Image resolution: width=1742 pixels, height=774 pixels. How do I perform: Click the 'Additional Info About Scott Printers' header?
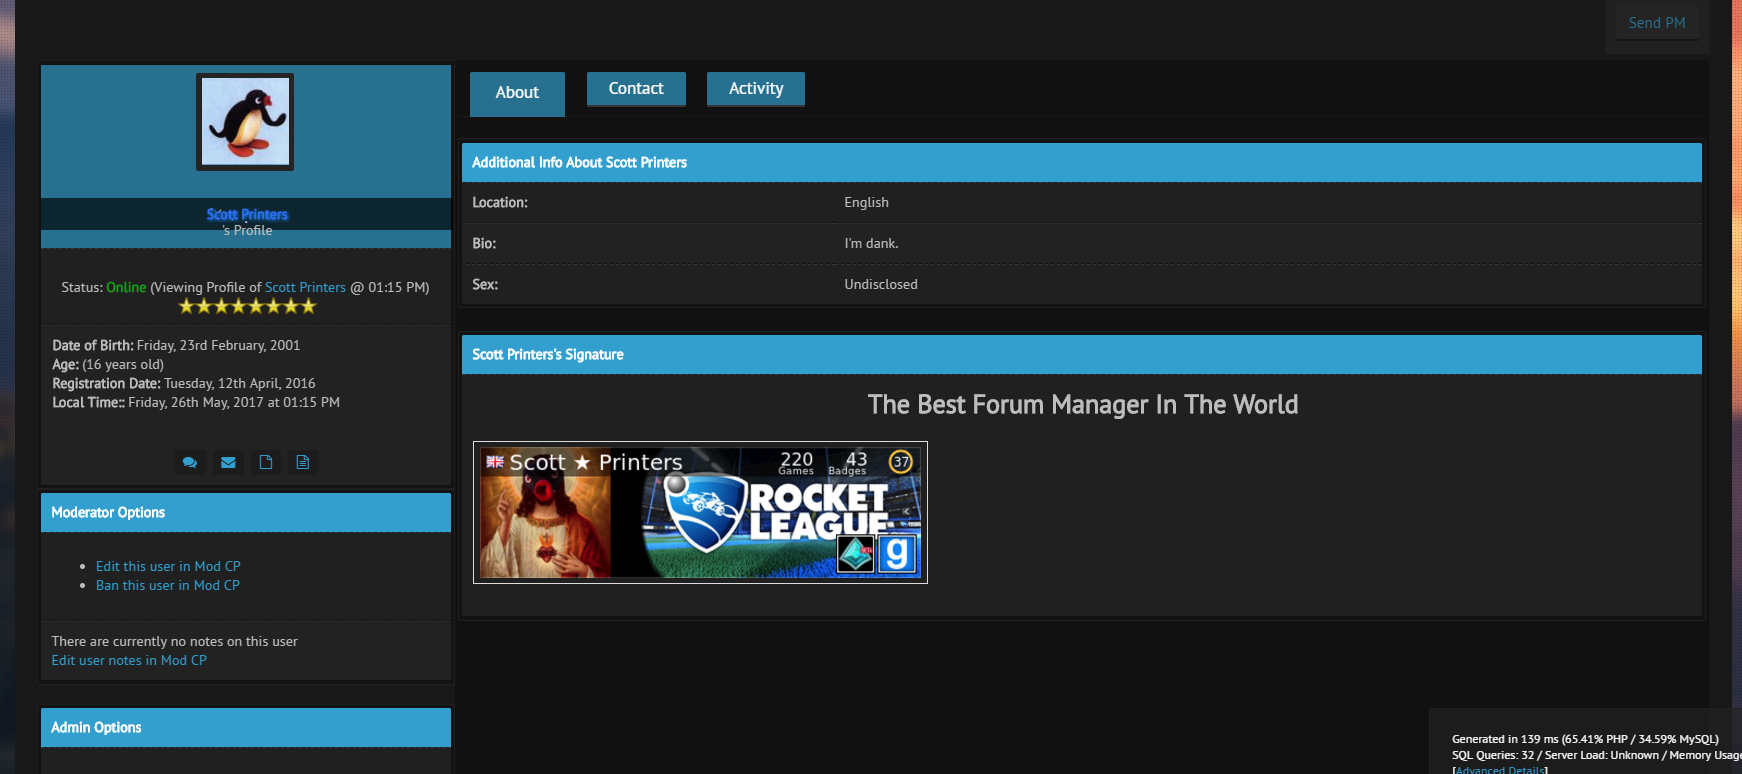coord(1082,162)
